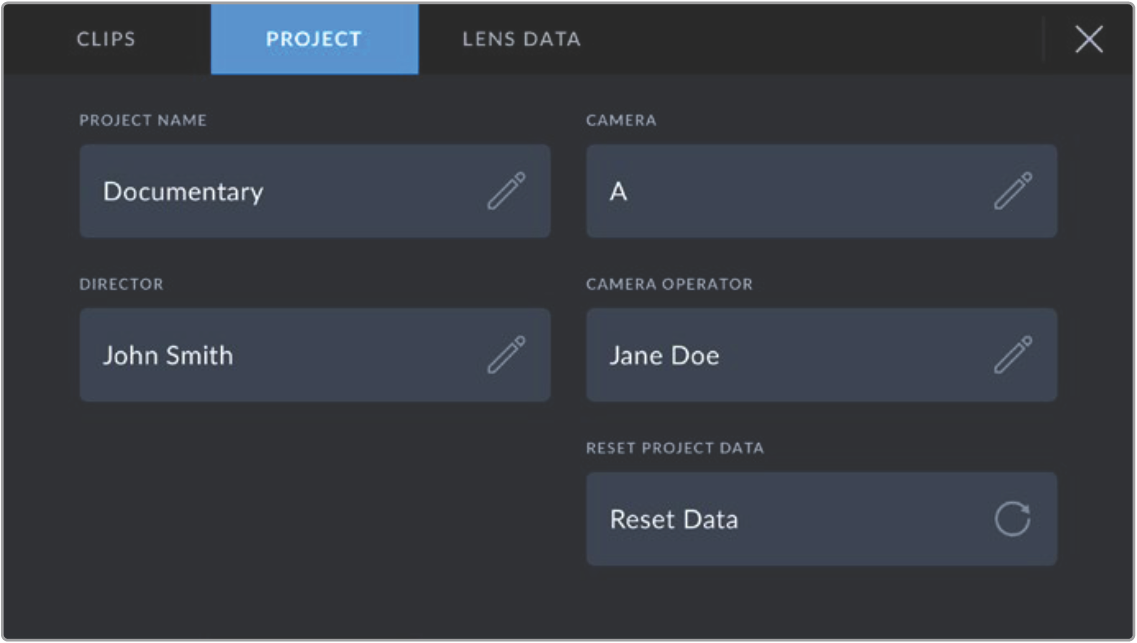Switch to the Clips tab
The height and width of the screenshot is (643, 1137).
click(106, 40)
